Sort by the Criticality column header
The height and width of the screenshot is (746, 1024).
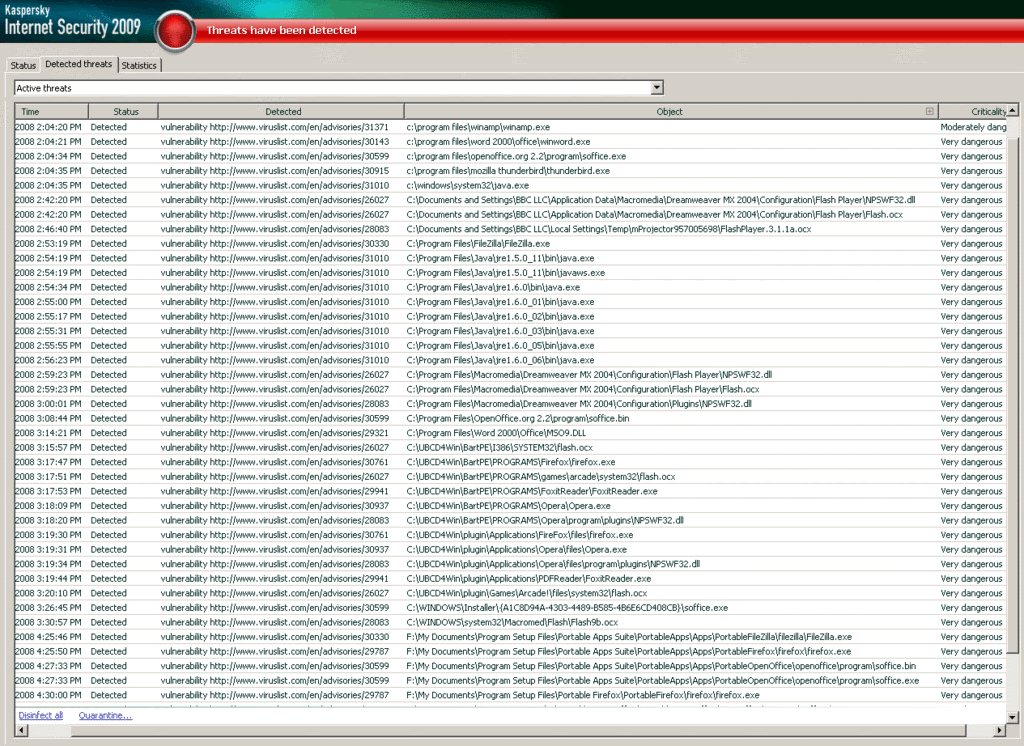(x=973, y=112)
